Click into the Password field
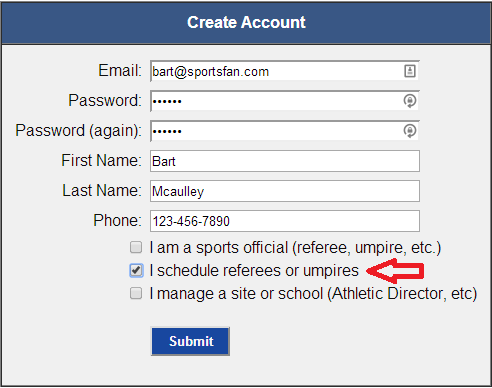Image resolution: width=492 pixels, height=388 pixels. point(285,101)
